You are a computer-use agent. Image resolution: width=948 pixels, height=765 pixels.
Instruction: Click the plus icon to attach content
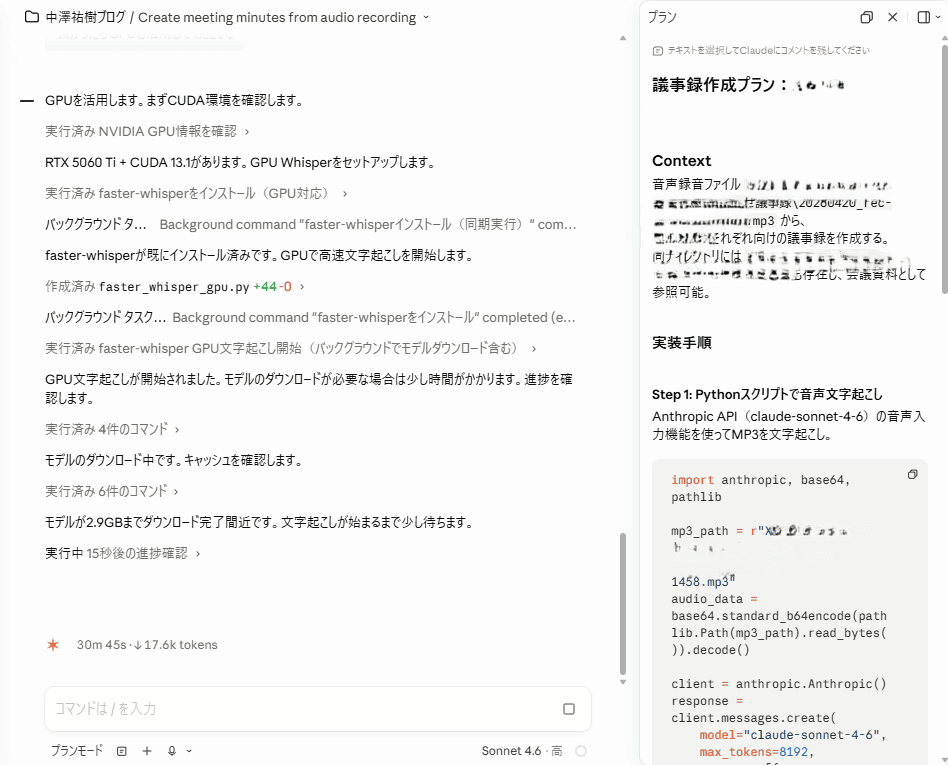click(x=145, y=750)
